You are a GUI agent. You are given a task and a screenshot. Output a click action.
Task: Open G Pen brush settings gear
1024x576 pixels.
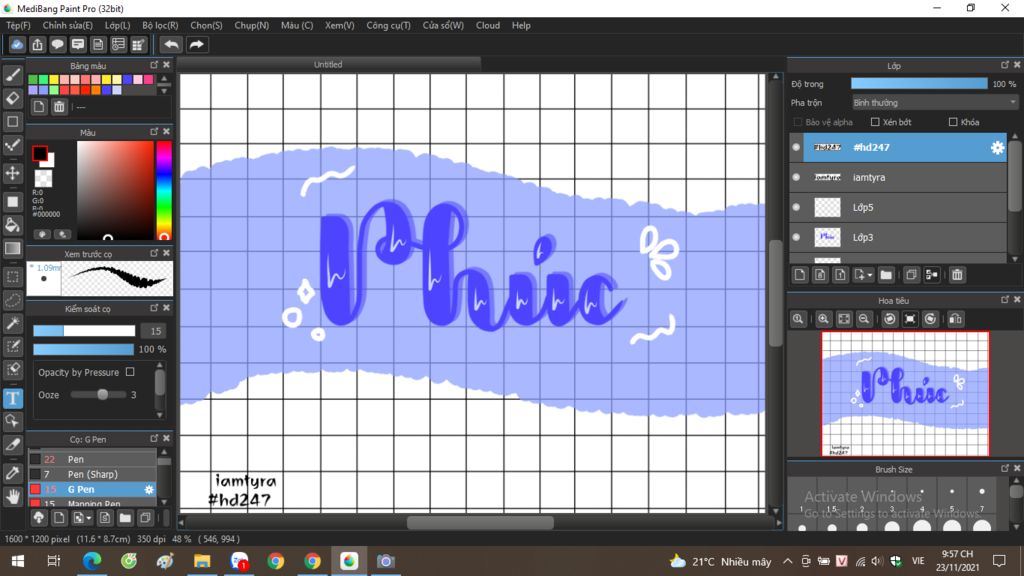(149, 489)
